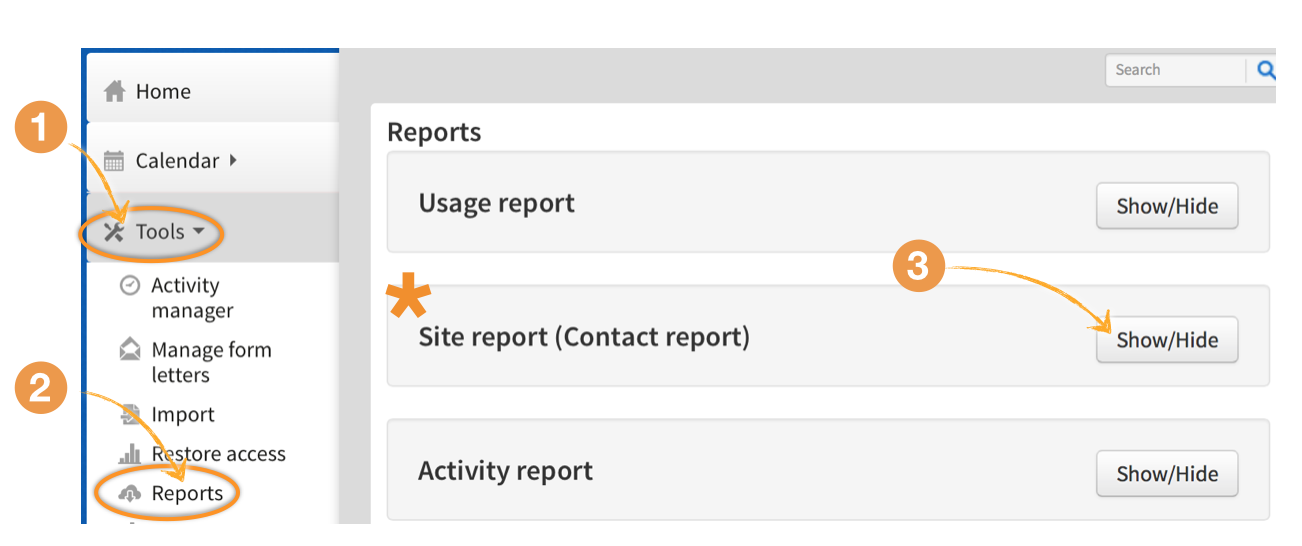Toggle Usage report with Show/Hide
Screen dimensions: 1302x546
1166,206
